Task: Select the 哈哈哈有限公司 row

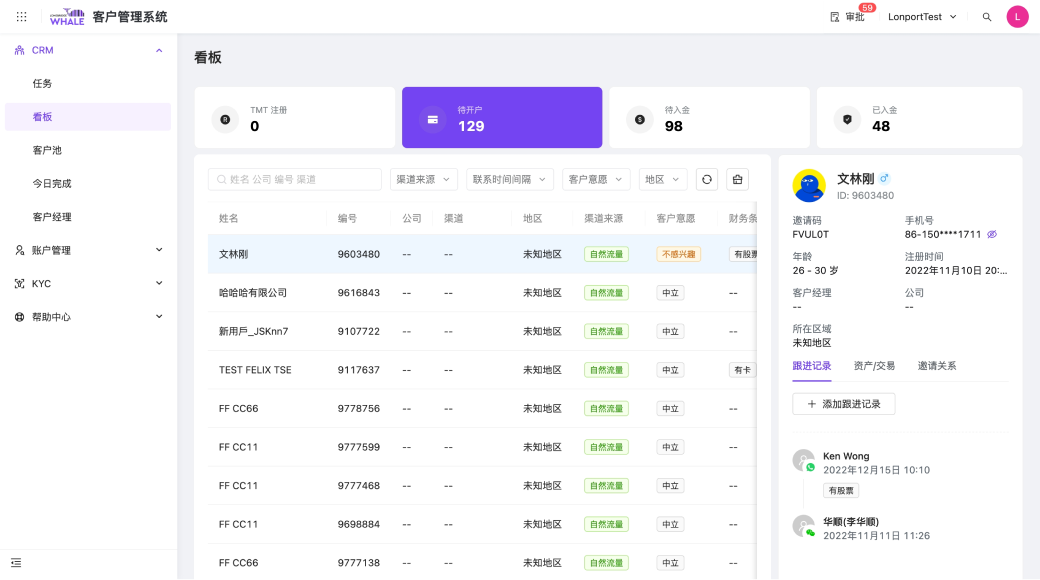Action: point(482,293)
